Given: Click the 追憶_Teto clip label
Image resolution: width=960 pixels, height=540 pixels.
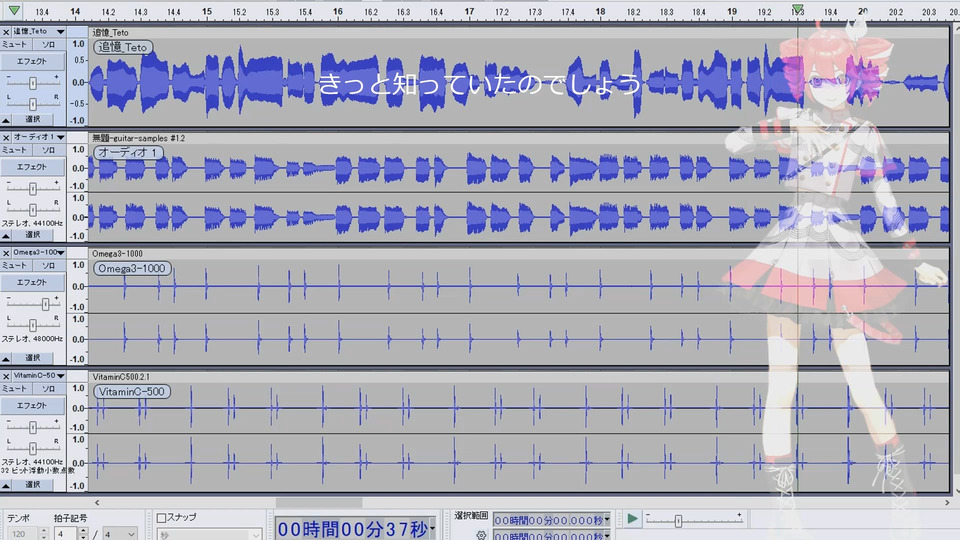Looking at the screenshot, I should coord(123,47).
